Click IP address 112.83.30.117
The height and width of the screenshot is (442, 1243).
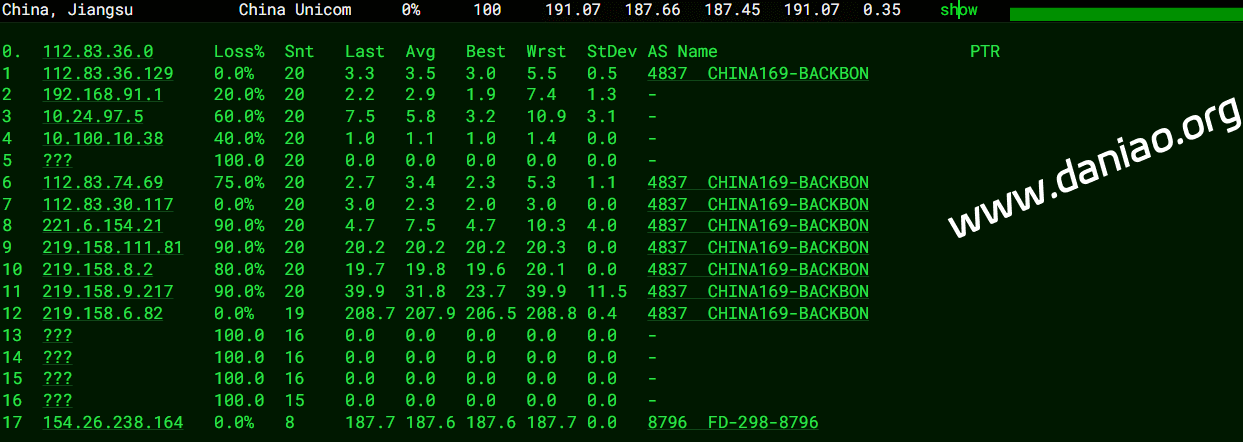(108, 204)
